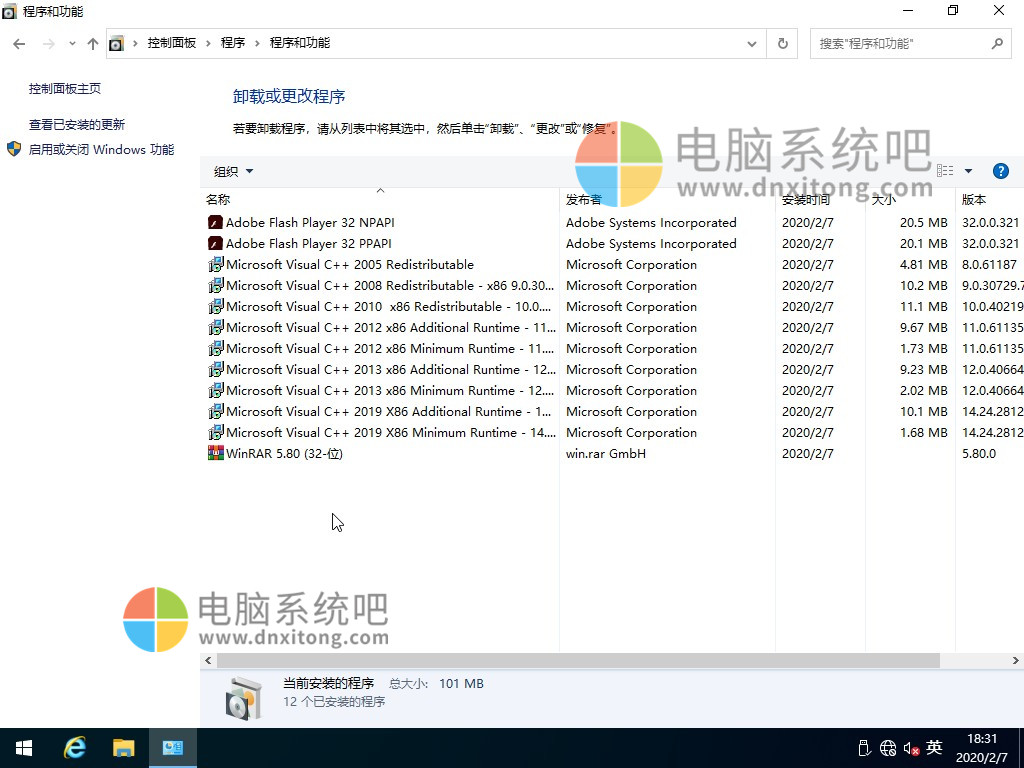Viewport: 1024px width, 768px height.
Task: Click the horizontal scrollbar right arrow
Action: pos(1016,661)
